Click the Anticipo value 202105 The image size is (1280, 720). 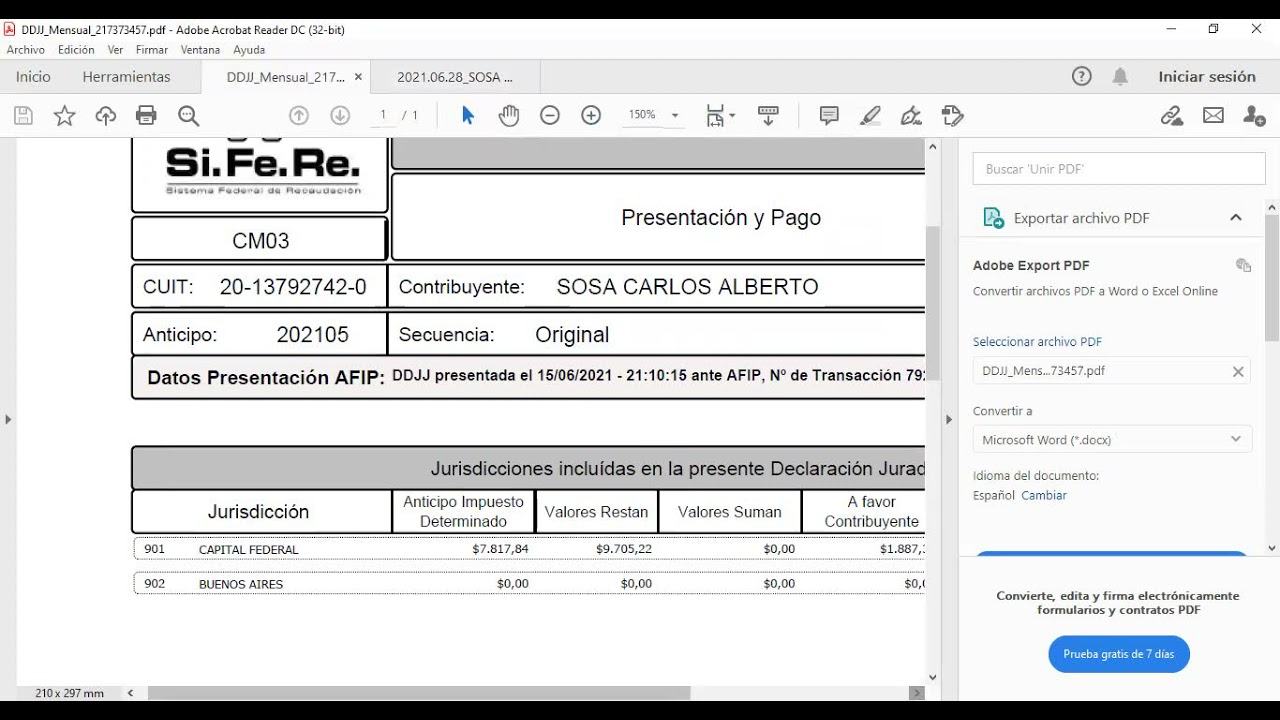pyautogui.click(x=313, y=335)
